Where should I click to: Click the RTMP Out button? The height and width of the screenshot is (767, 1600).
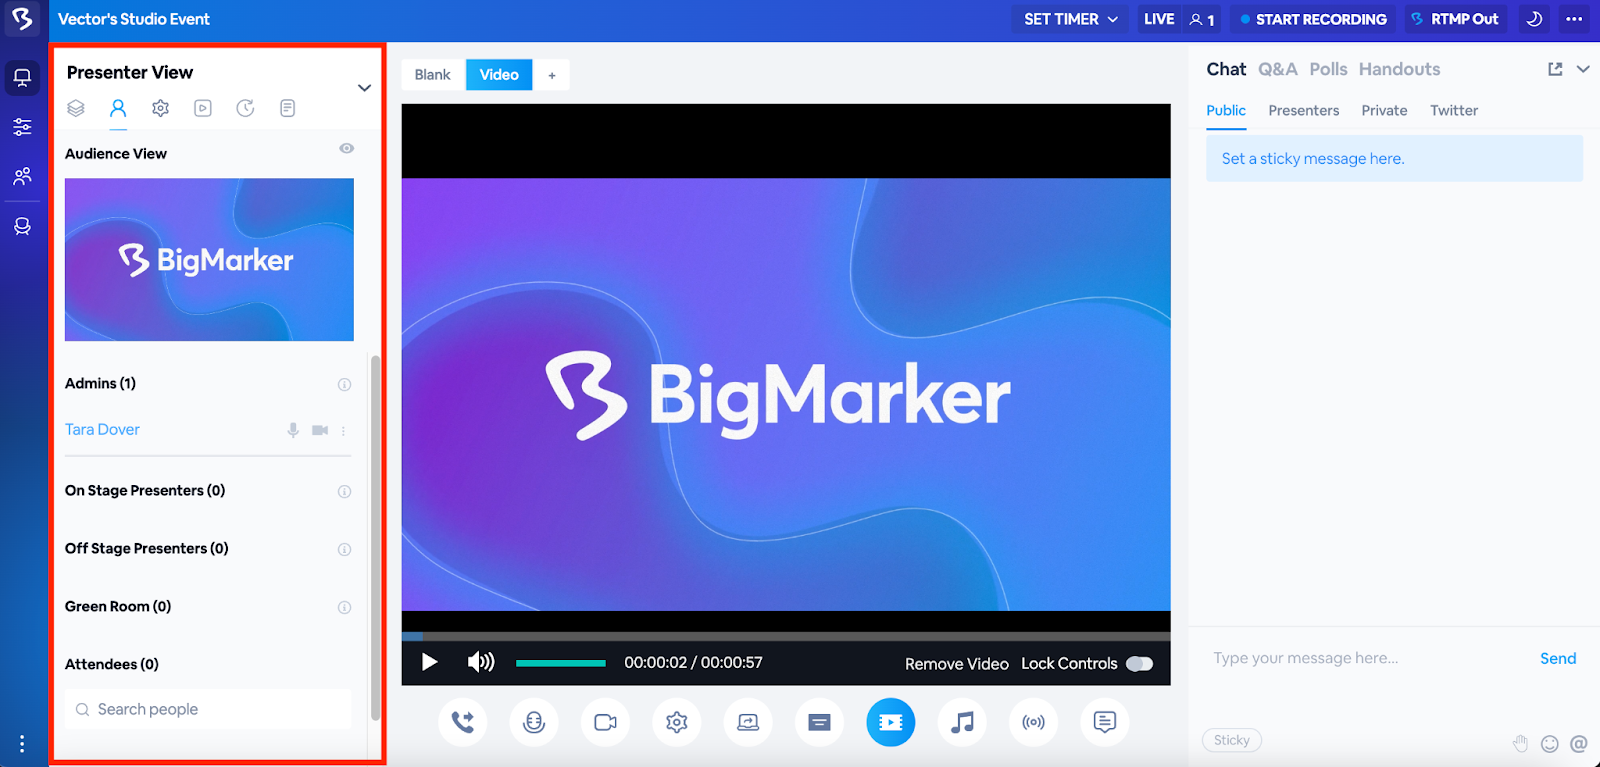tap(1455, 19)
